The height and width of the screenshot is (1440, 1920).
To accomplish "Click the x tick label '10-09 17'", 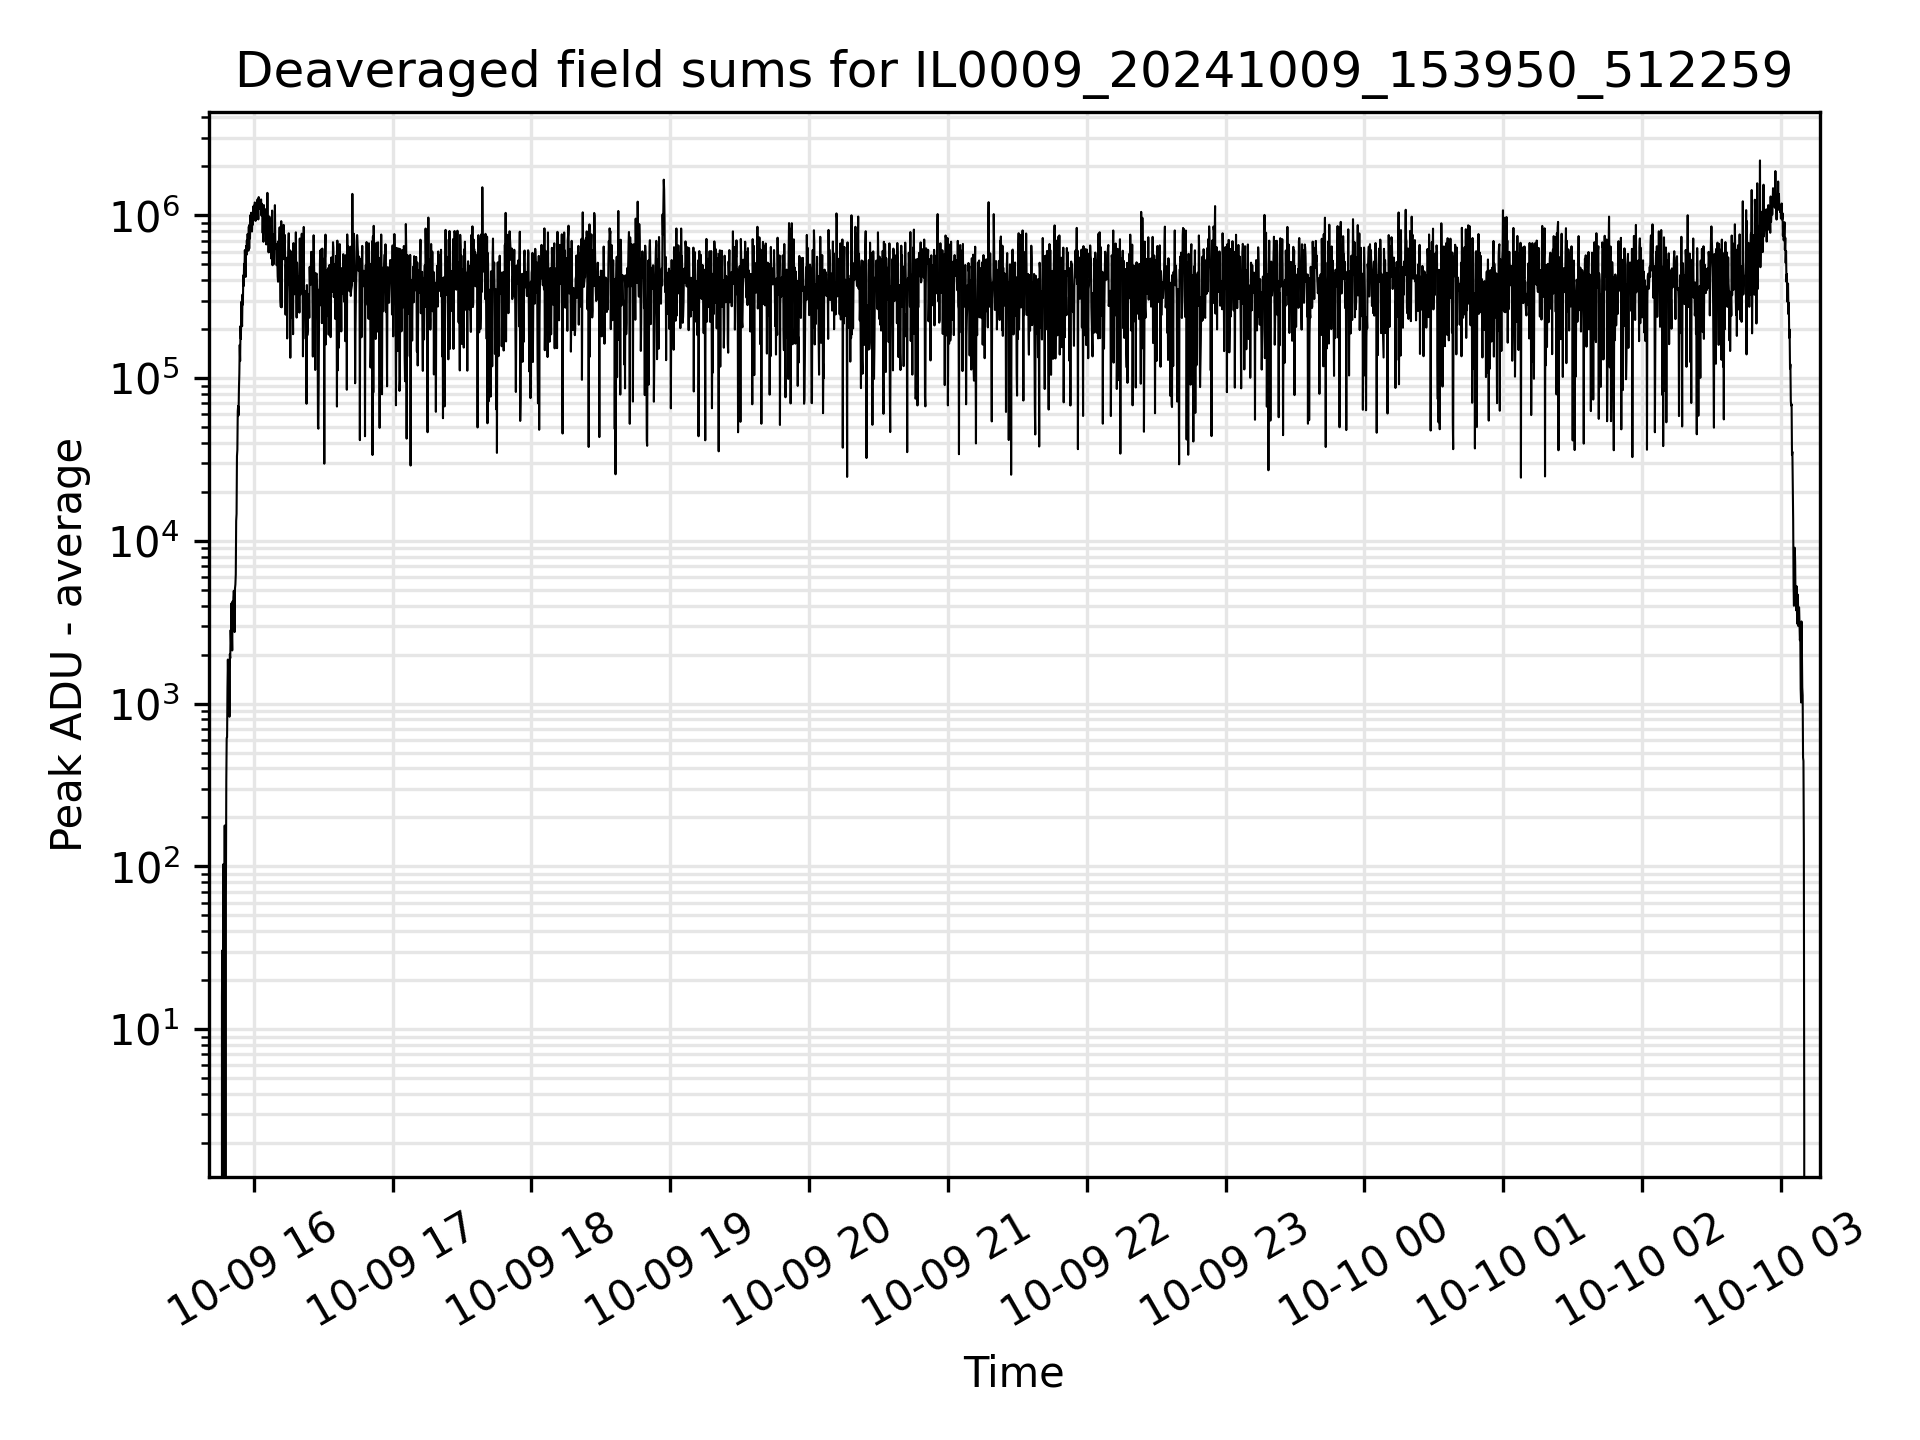I will point(391,1270).
